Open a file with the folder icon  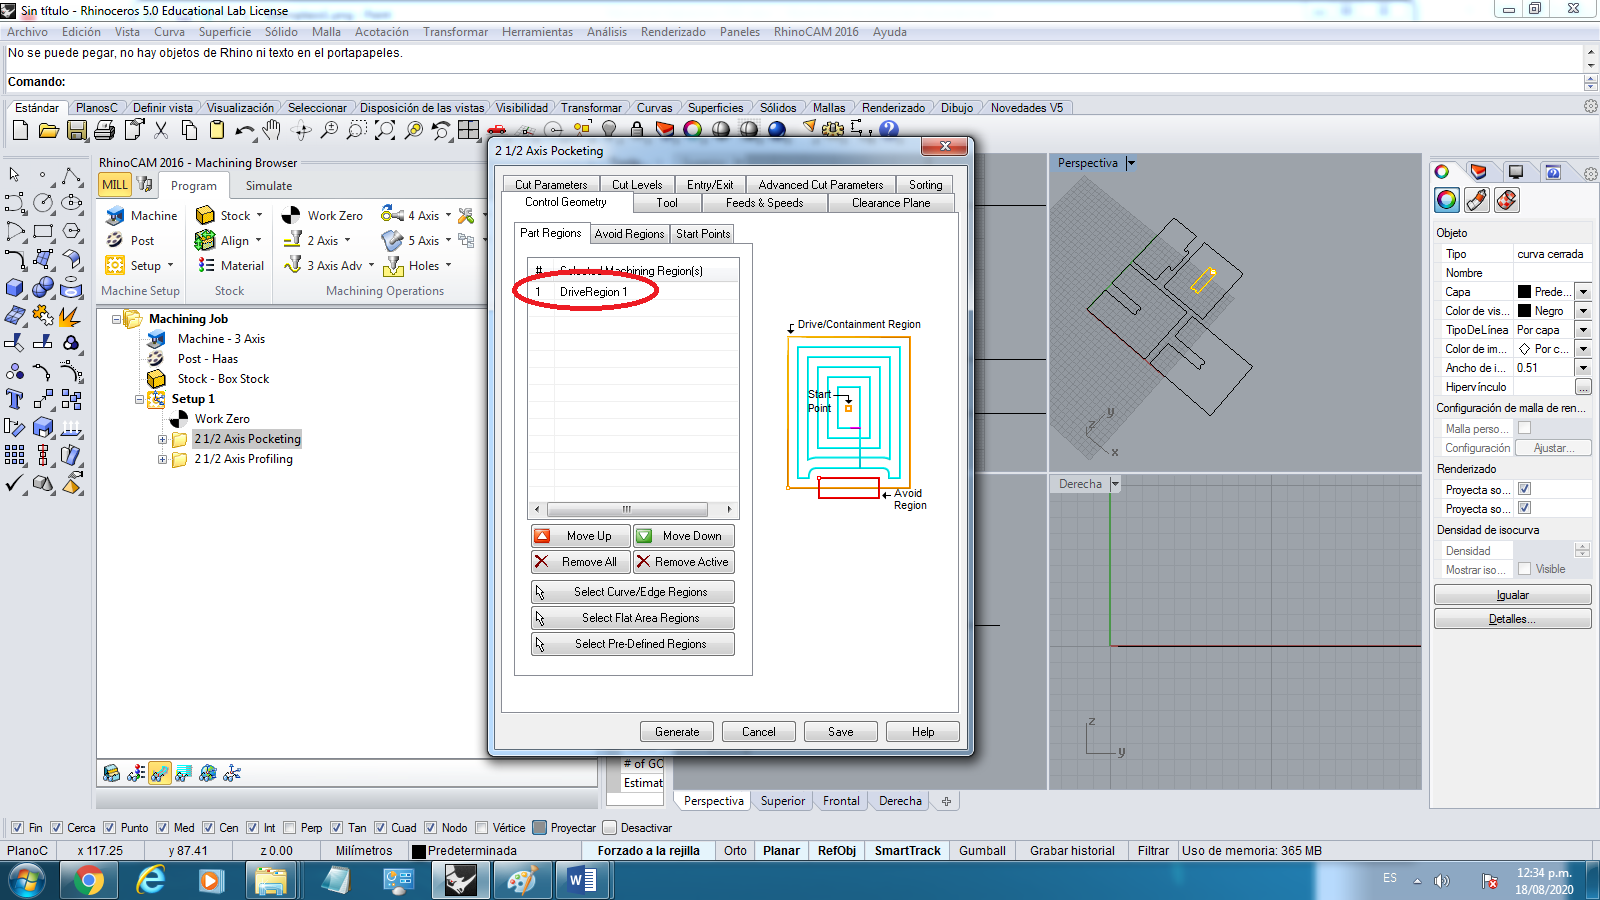pos(48,130)
